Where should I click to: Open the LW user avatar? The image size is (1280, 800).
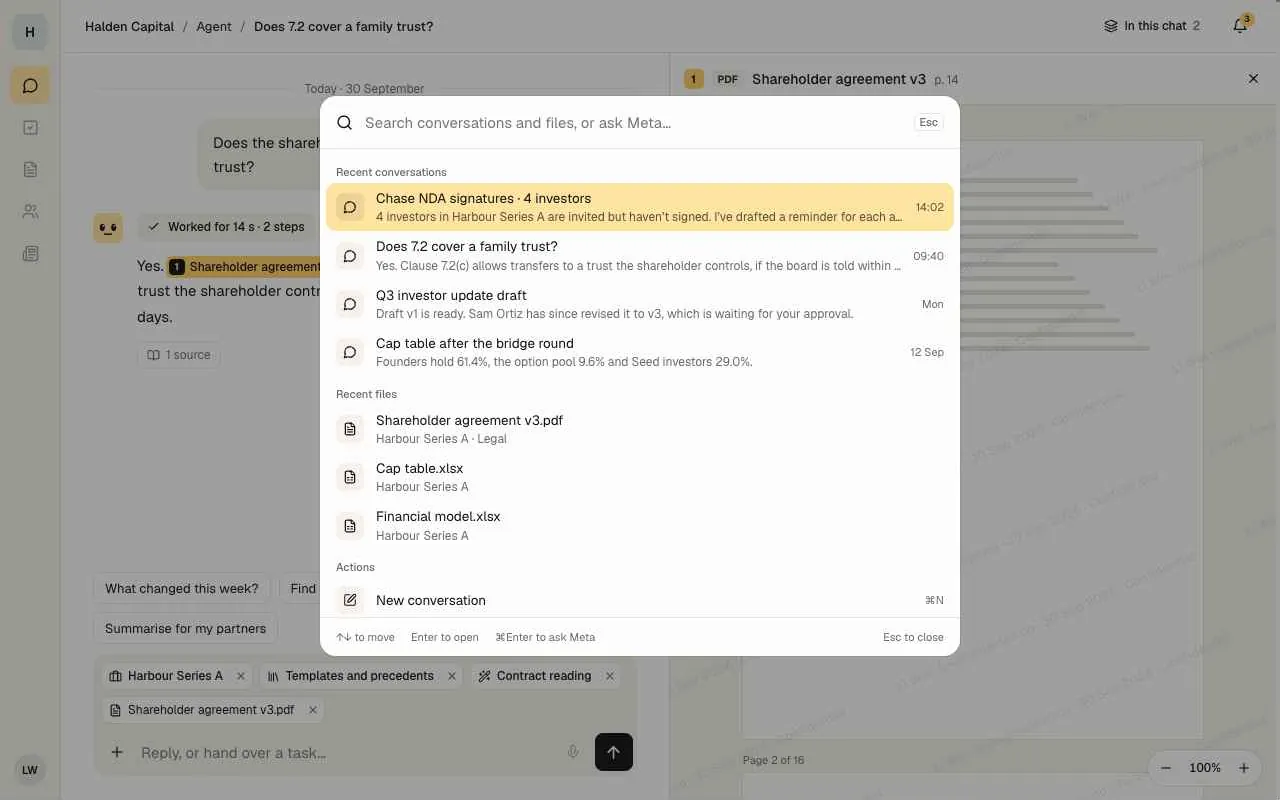click(30, 770)
